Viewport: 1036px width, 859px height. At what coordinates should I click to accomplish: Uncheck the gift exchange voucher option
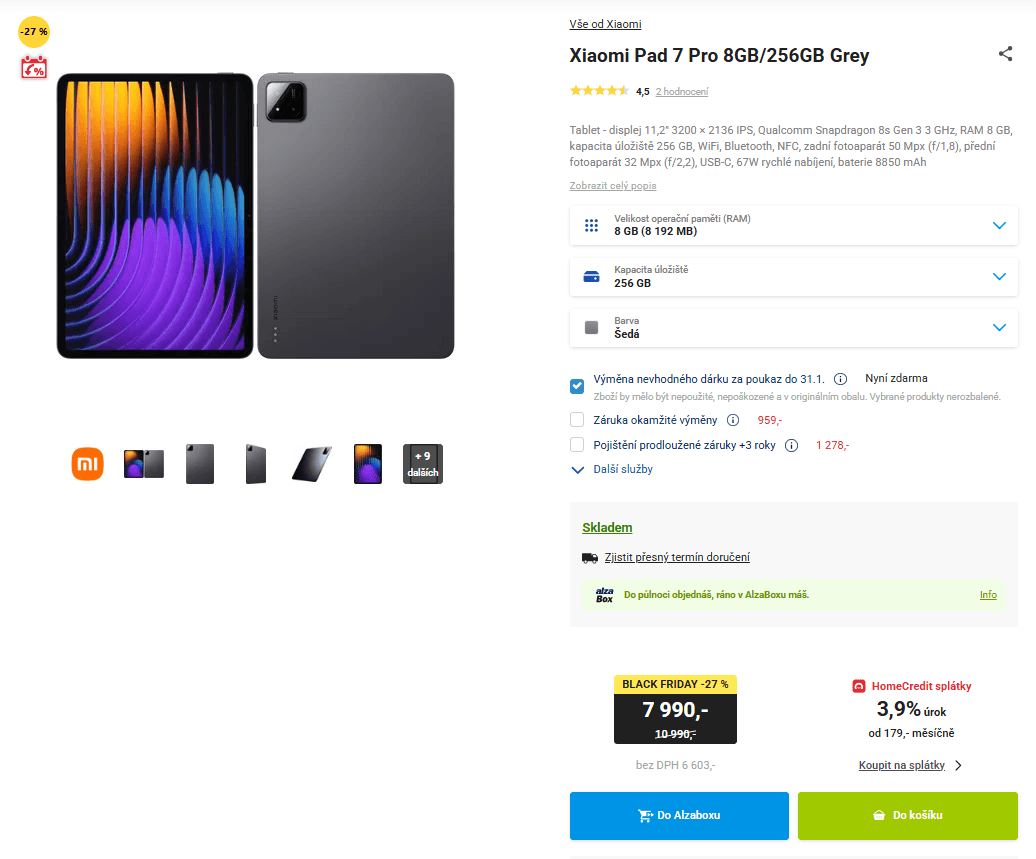(x=577, y=385)
